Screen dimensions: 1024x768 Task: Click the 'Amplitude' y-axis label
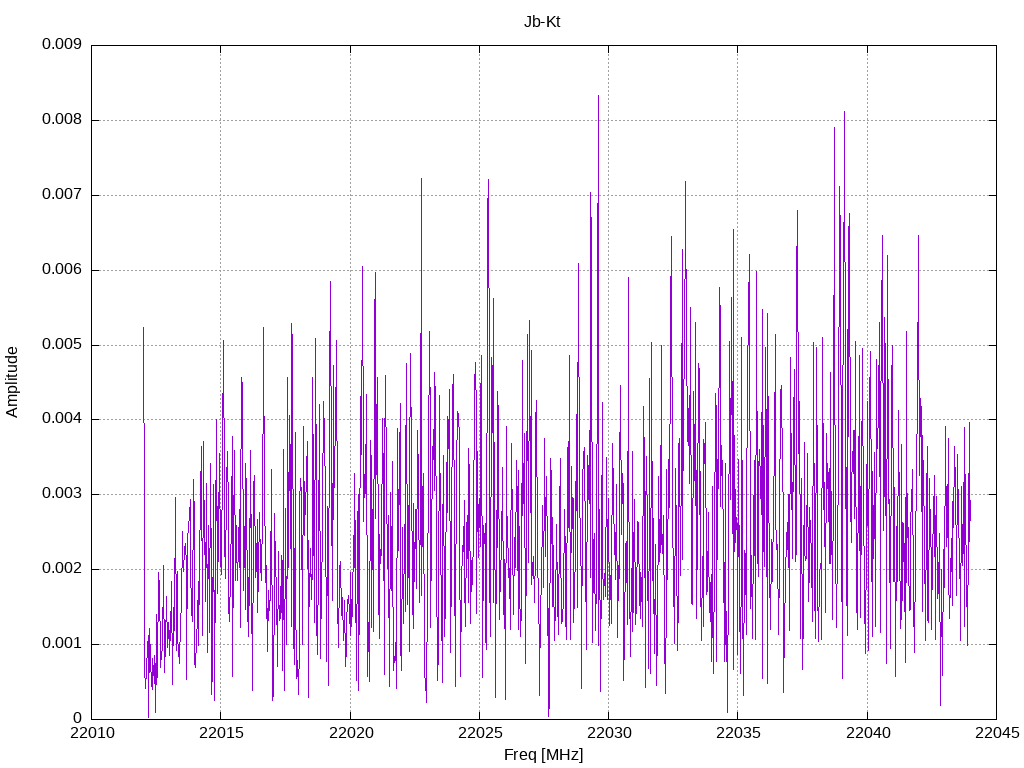click(x=12, y=382)
